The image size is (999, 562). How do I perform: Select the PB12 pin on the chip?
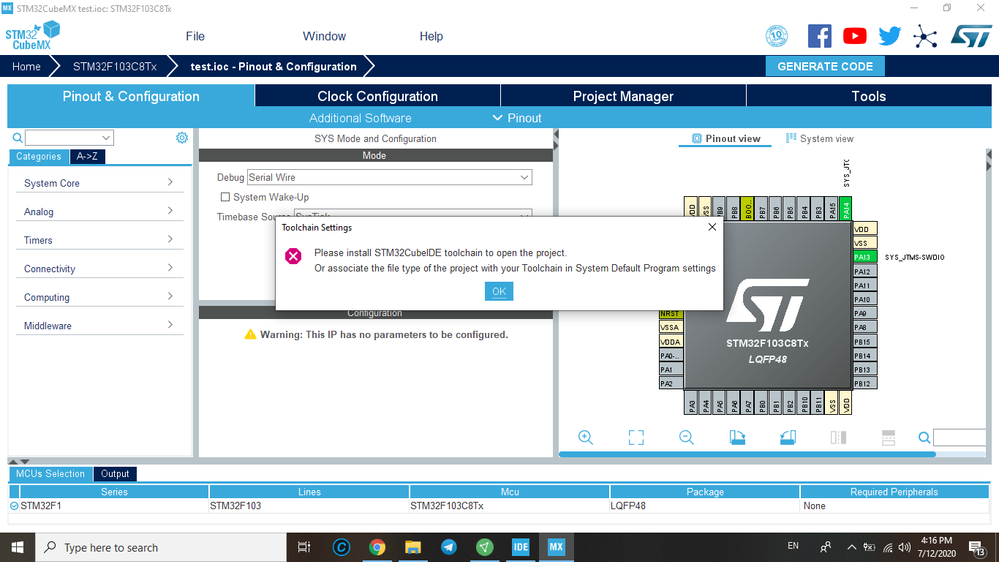(x=865, y=384)
